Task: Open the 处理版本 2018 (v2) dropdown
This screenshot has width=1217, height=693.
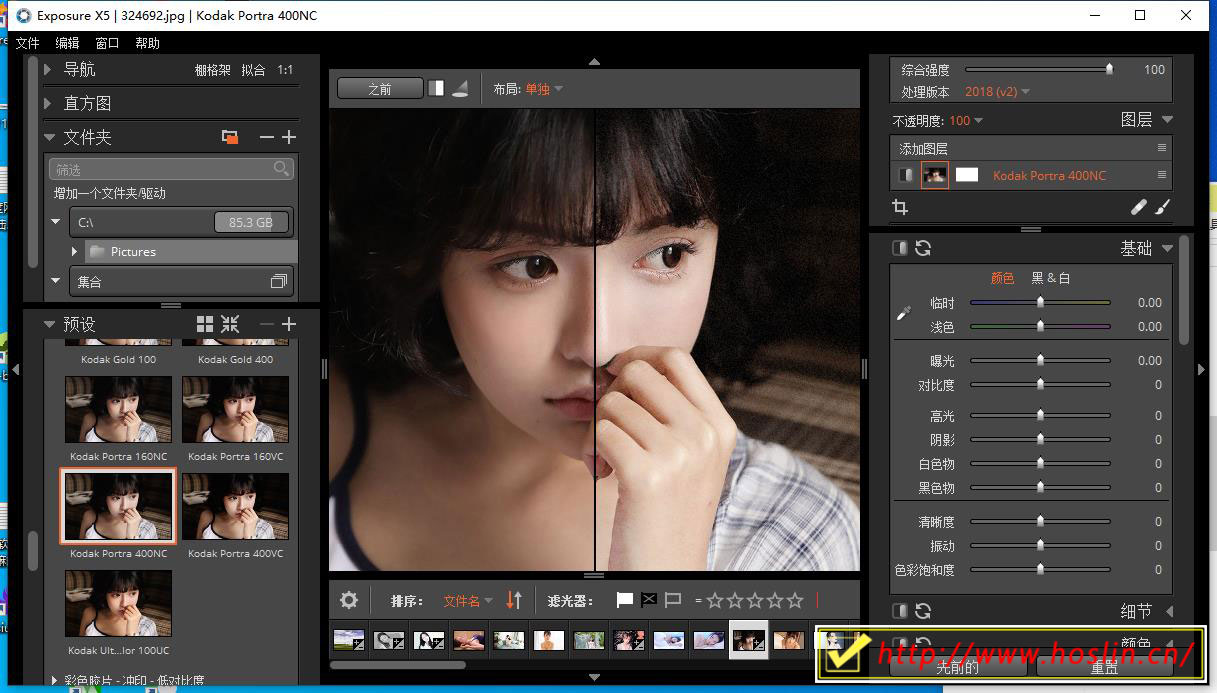Action: tap(997, 92)
